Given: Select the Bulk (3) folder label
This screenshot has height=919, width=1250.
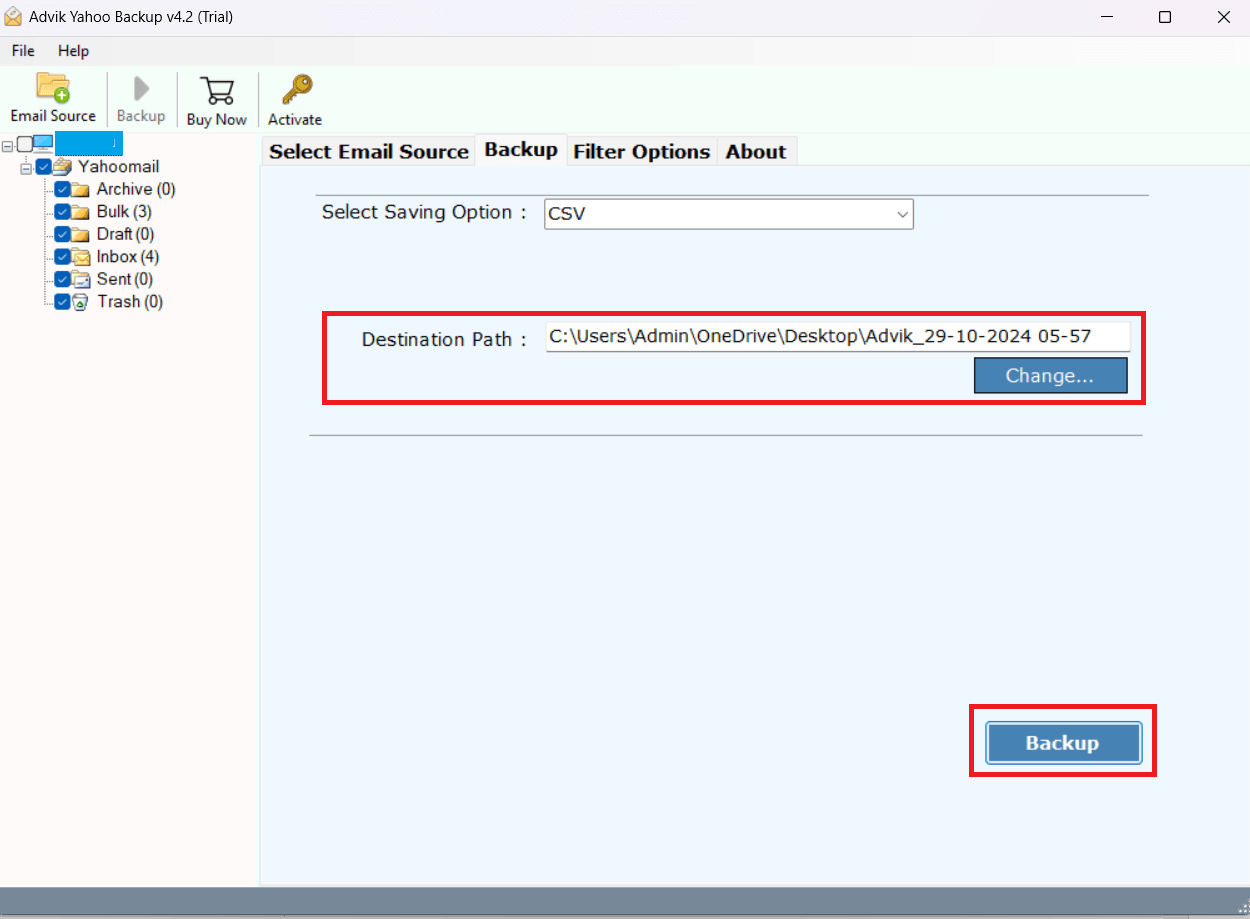Looking at the screenshot, I should [124, 212].
